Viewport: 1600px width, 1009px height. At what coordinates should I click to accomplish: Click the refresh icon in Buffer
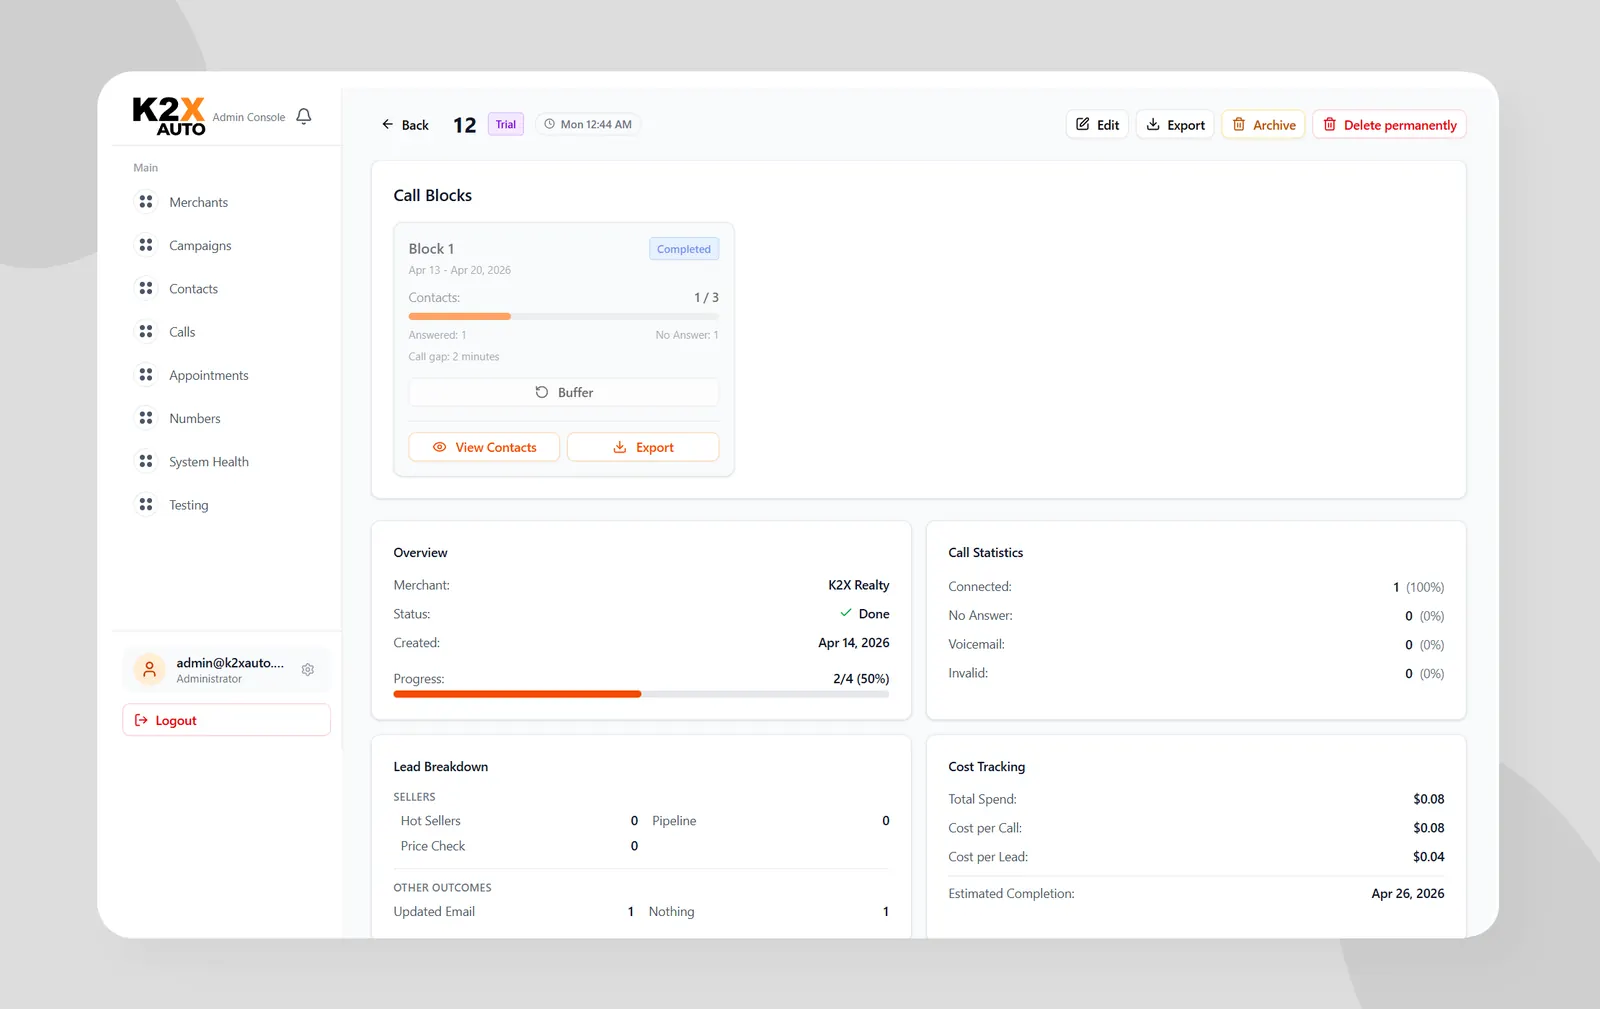point(542,392)
